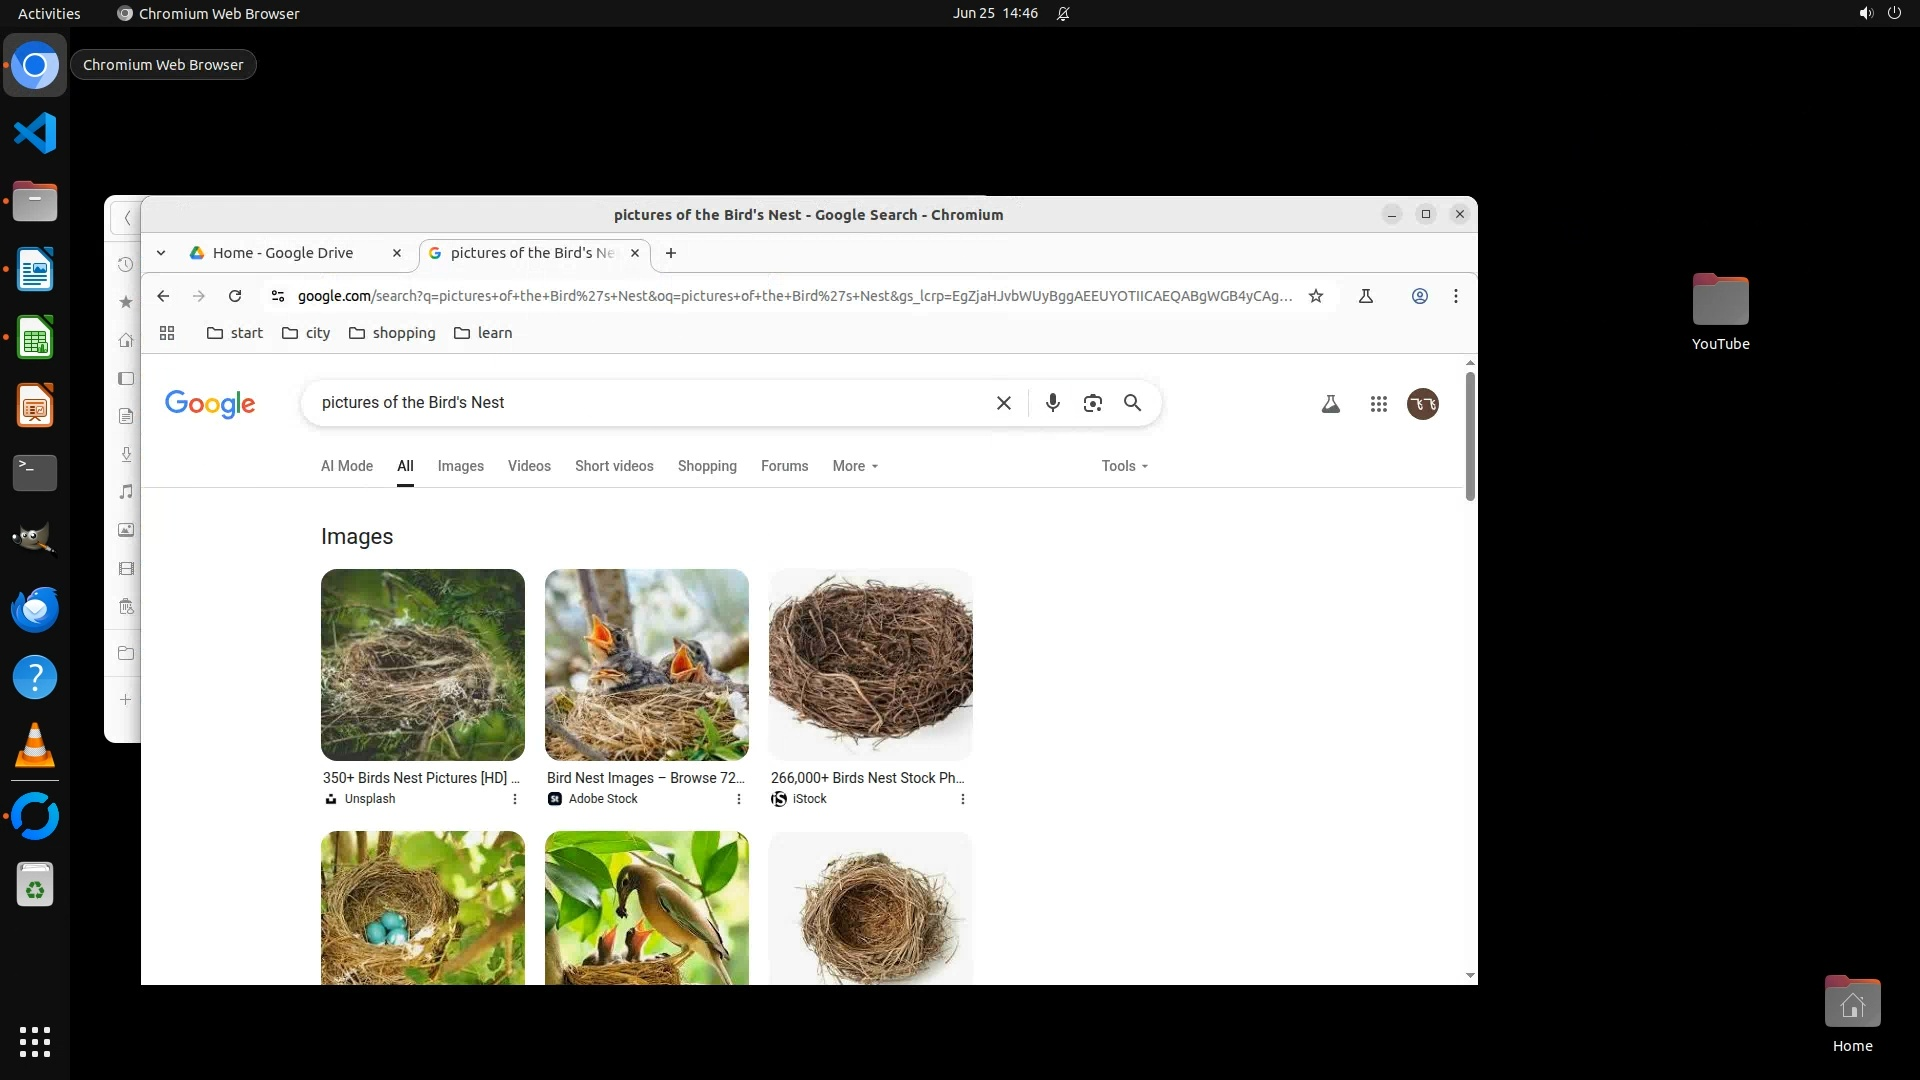
Task: Reload the current page
Action: tap(235, 296)
